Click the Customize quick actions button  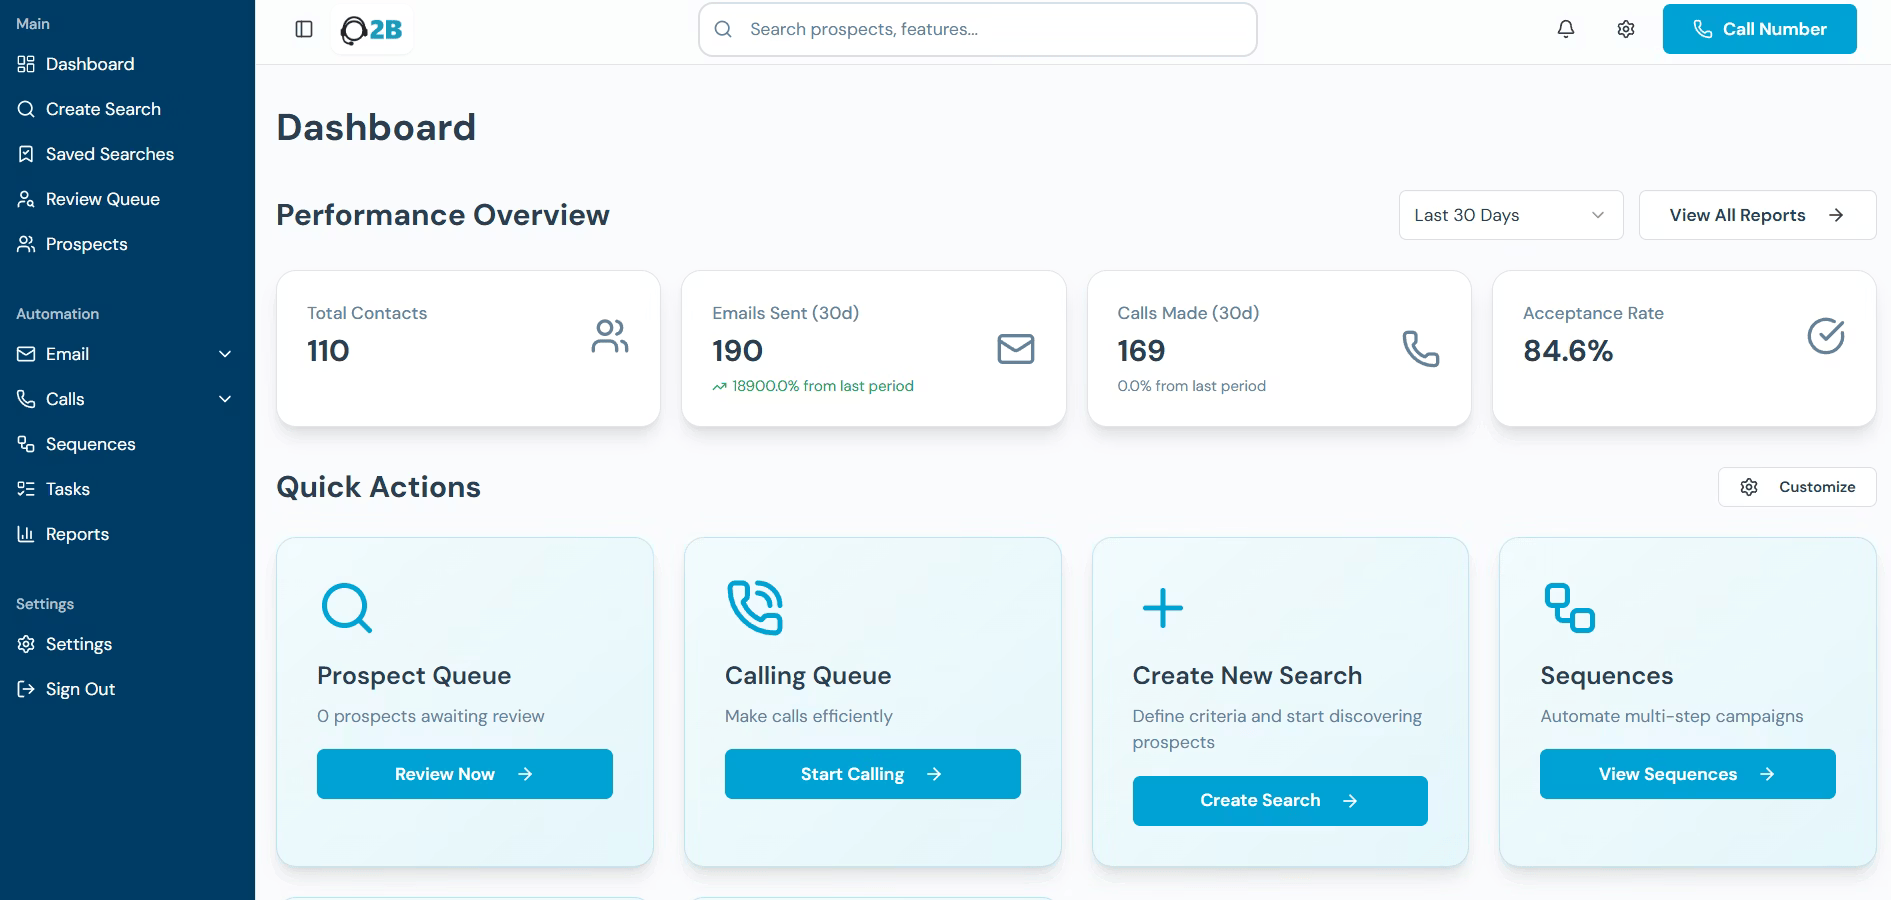click(x=1796, y=487)
